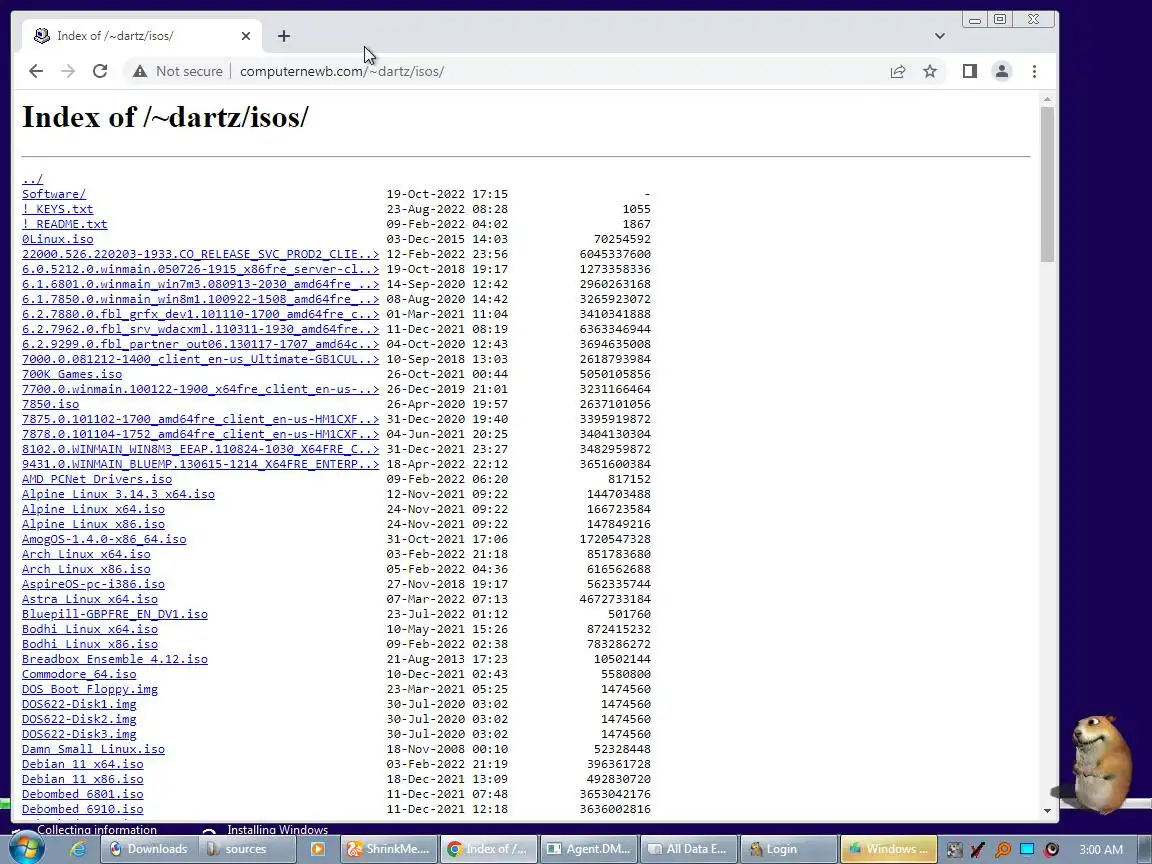The height and width of the screenshot is (864, 1152).
Task: Click the 3:00 AM taskbar clock
Action: coord(1101,849)
